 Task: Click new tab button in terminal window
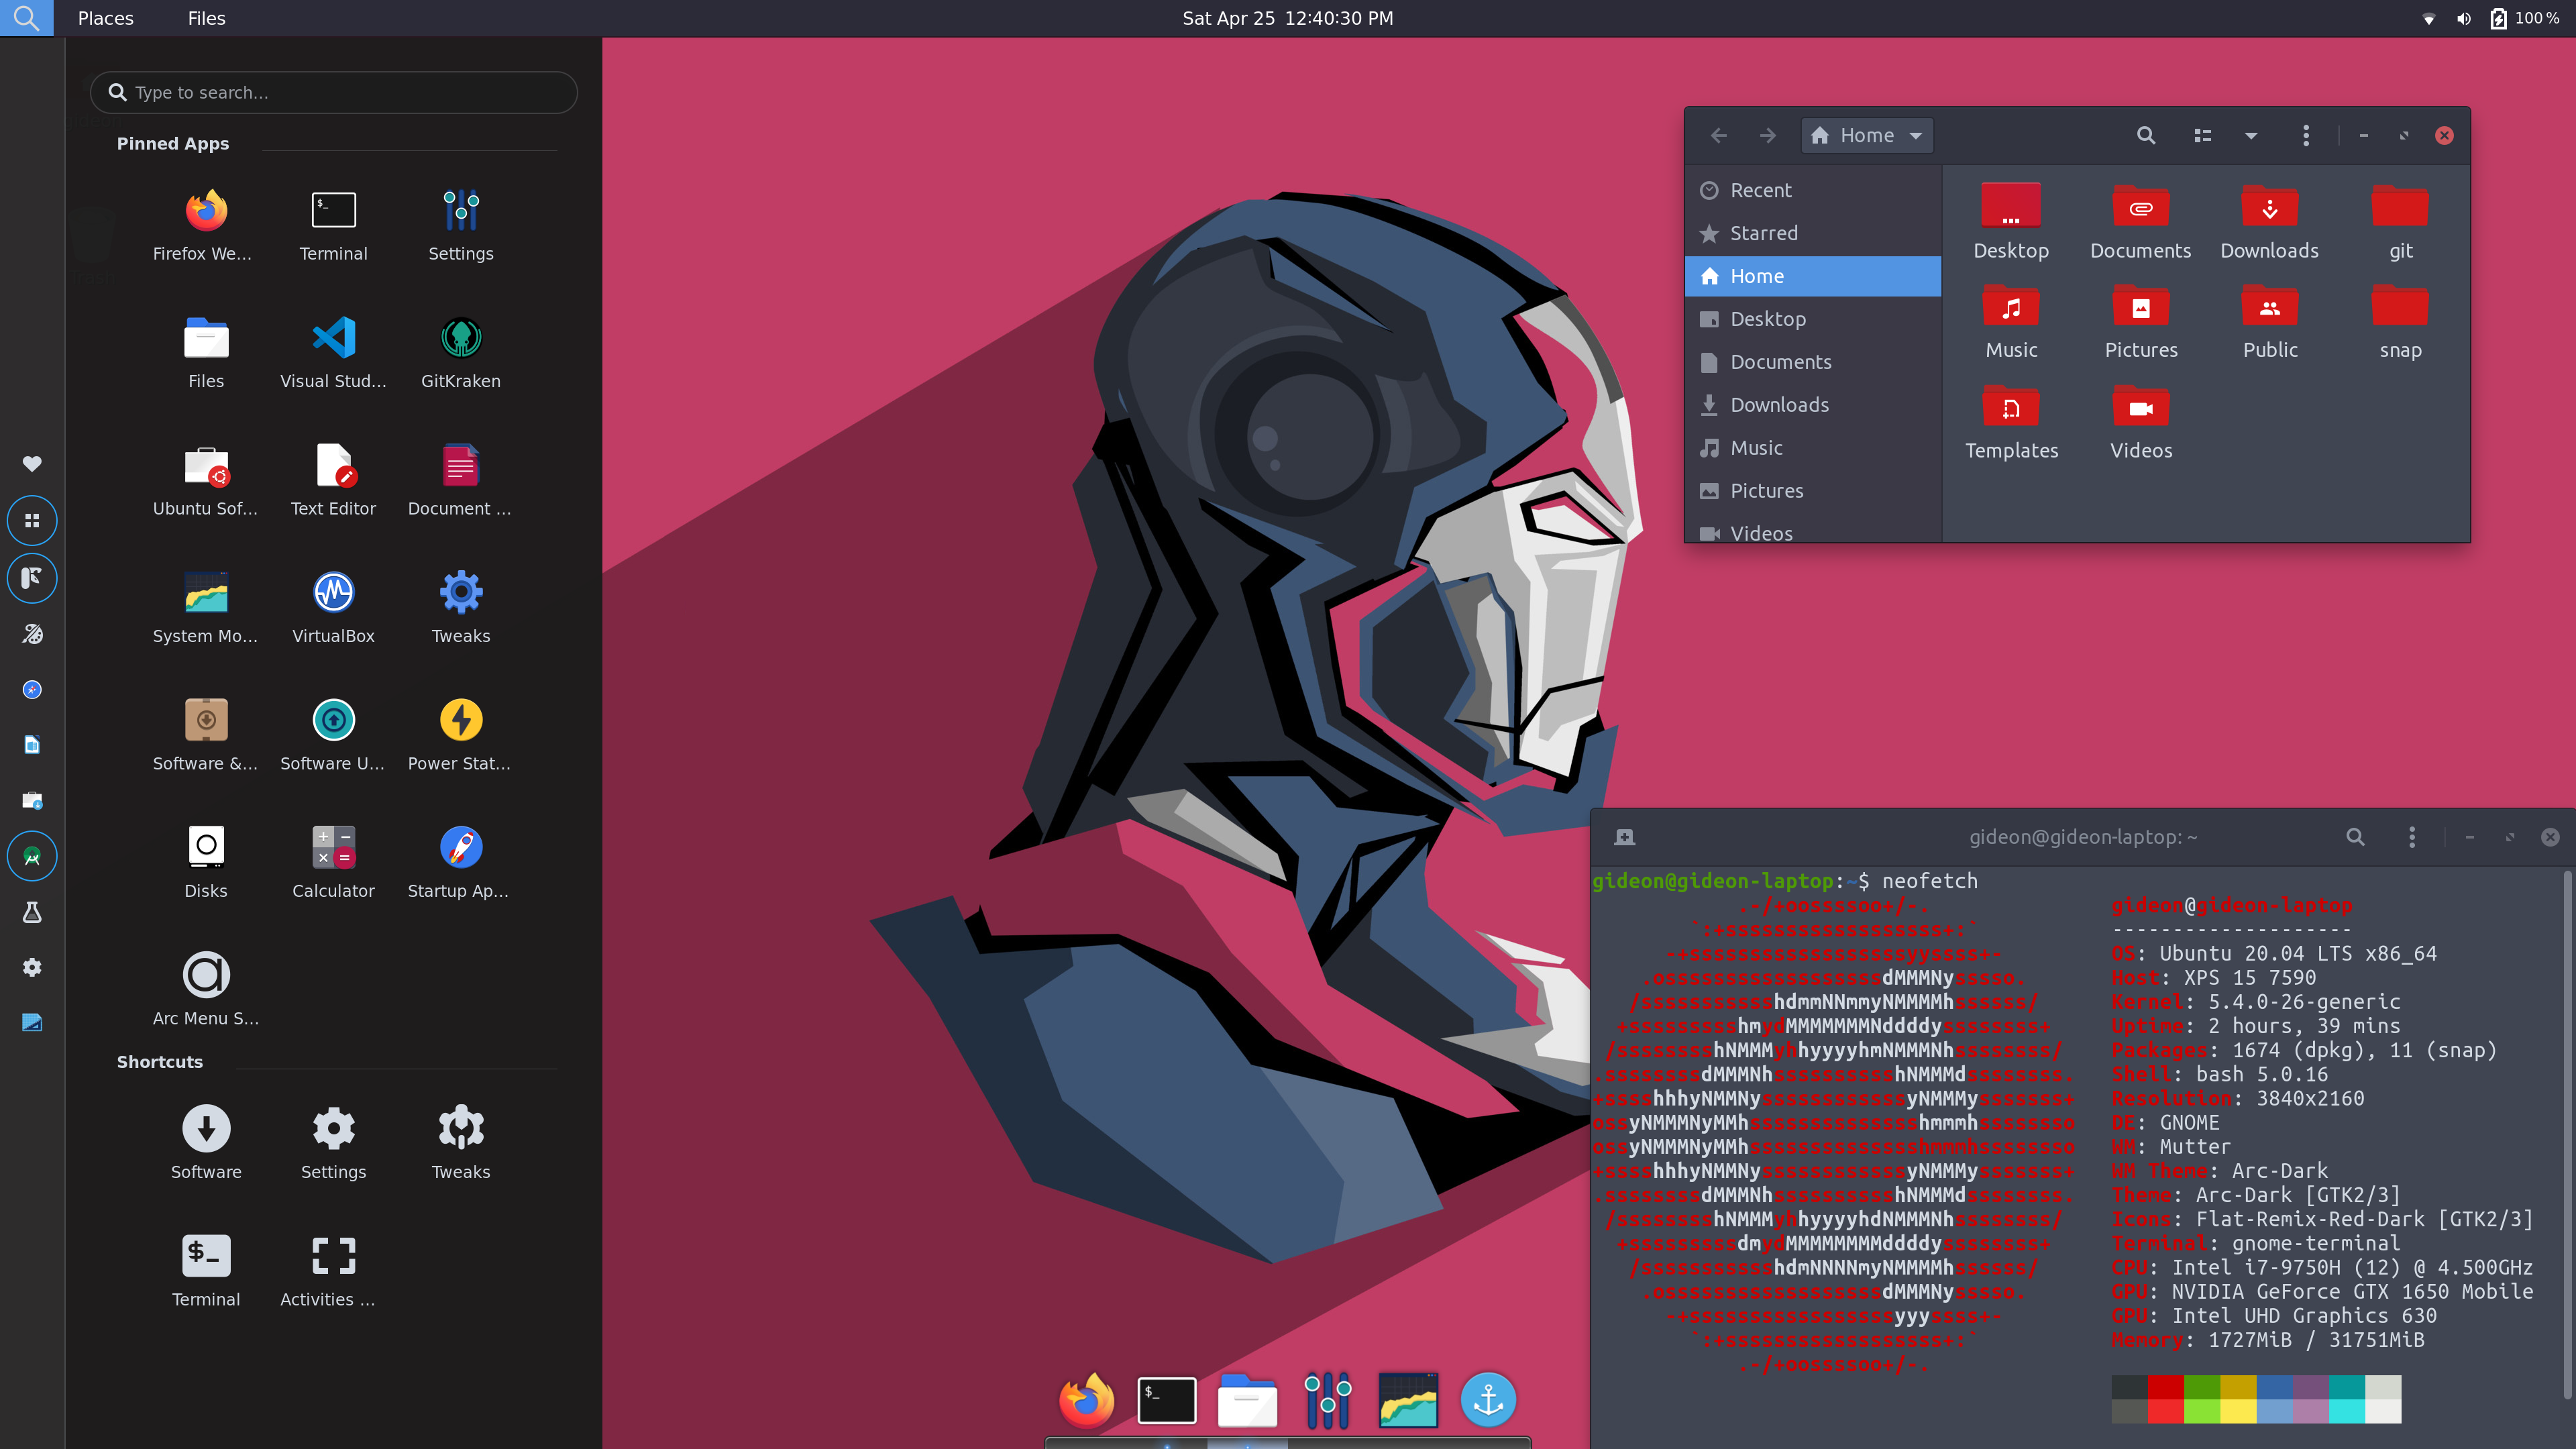tap(1624, 837)
